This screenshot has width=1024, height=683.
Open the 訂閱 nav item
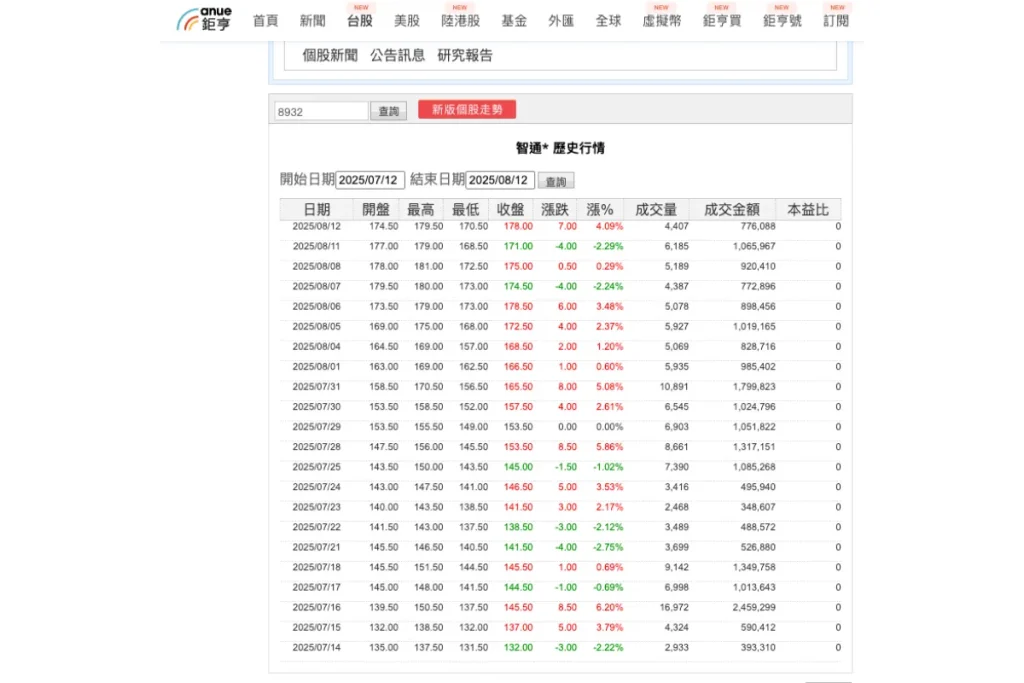tap(836, 21)
